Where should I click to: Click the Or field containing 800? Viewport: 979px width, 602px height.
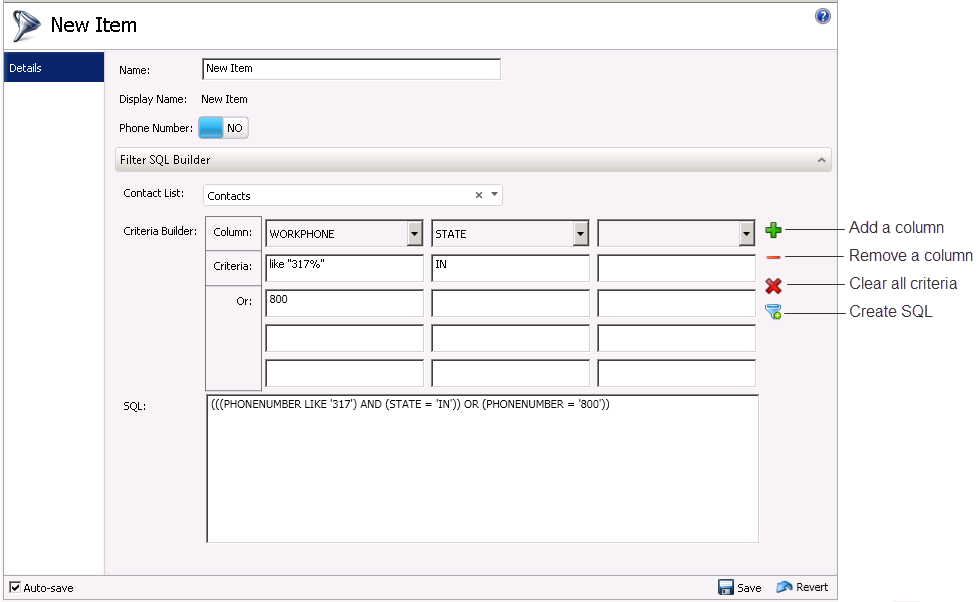344,303
